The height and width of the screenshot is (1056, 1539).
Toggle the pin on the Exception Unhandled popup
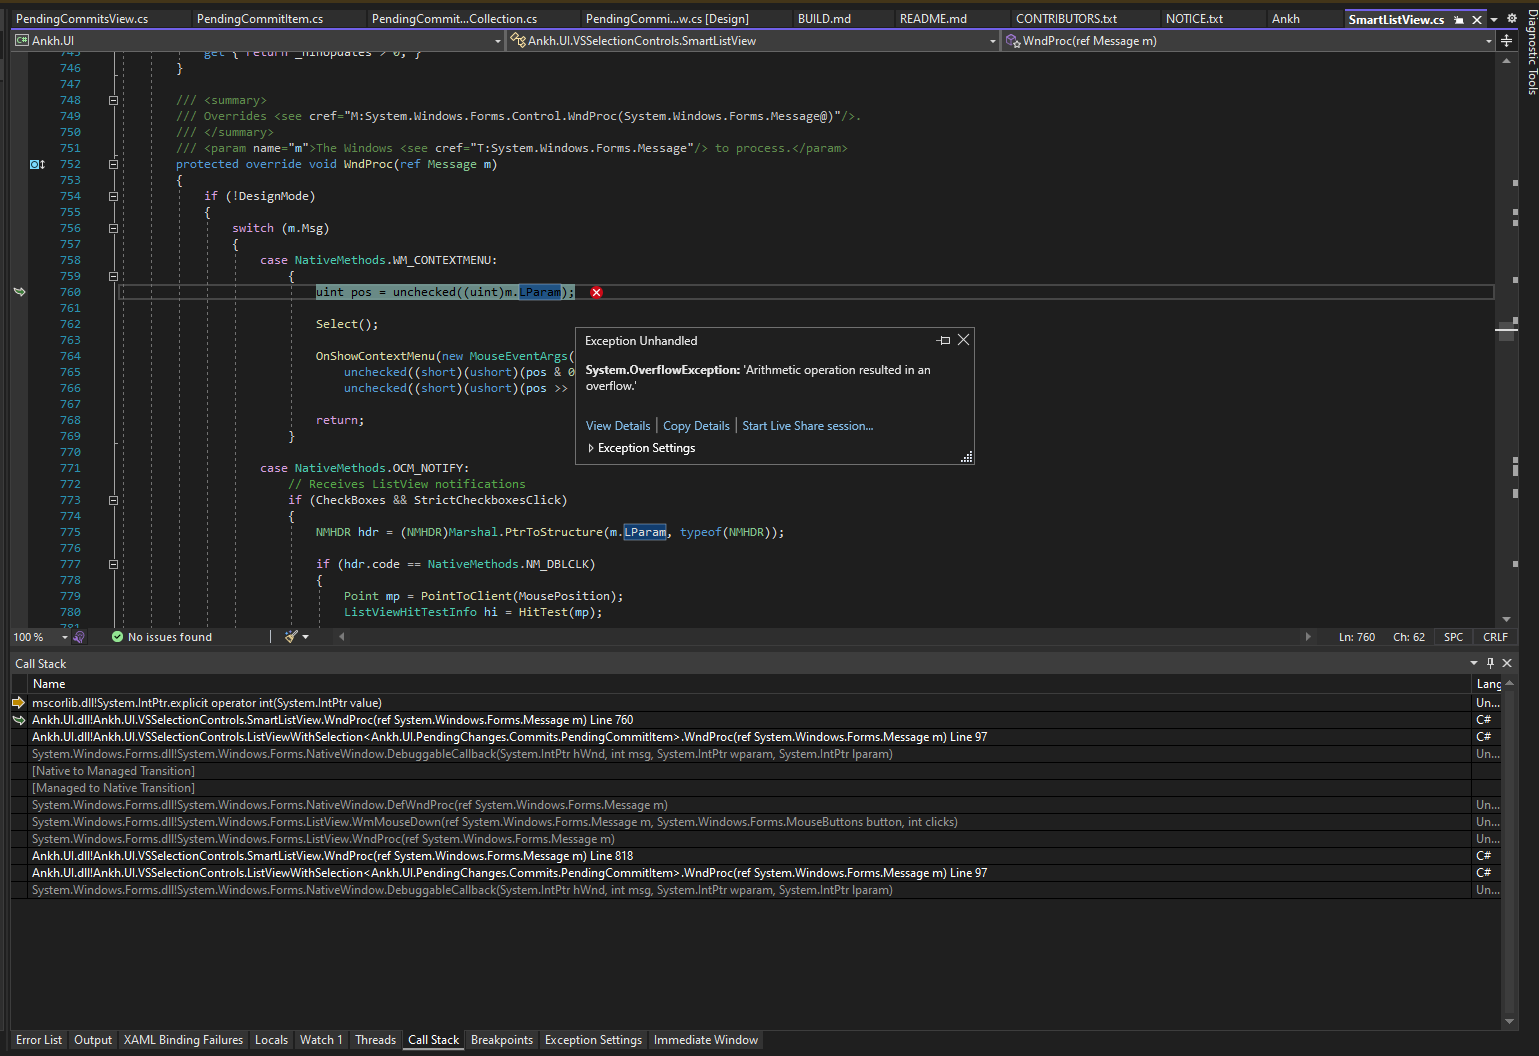[x=942, y=340]
